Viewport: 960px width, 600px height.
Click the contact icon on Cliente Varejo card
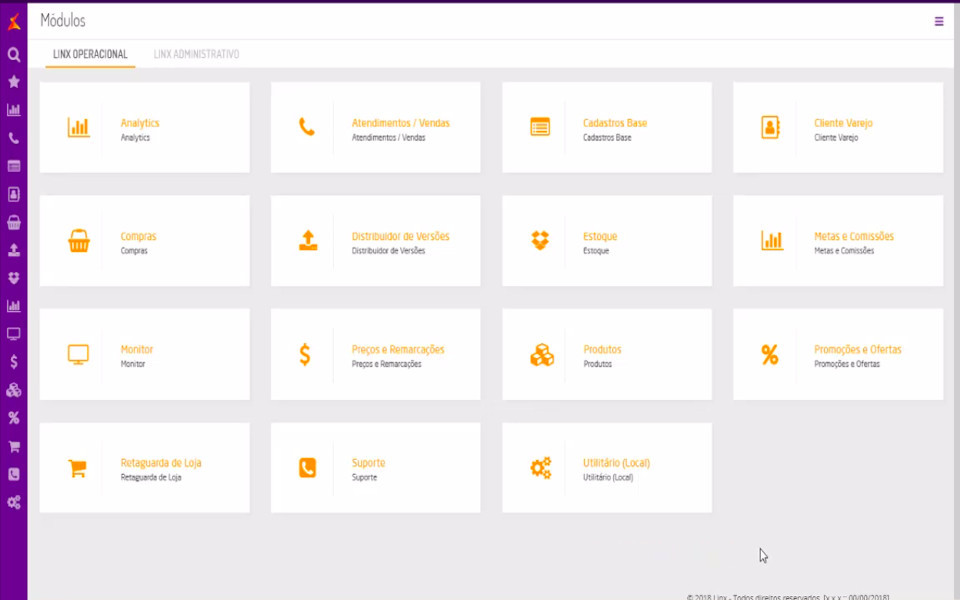click(x=770, y=127)
